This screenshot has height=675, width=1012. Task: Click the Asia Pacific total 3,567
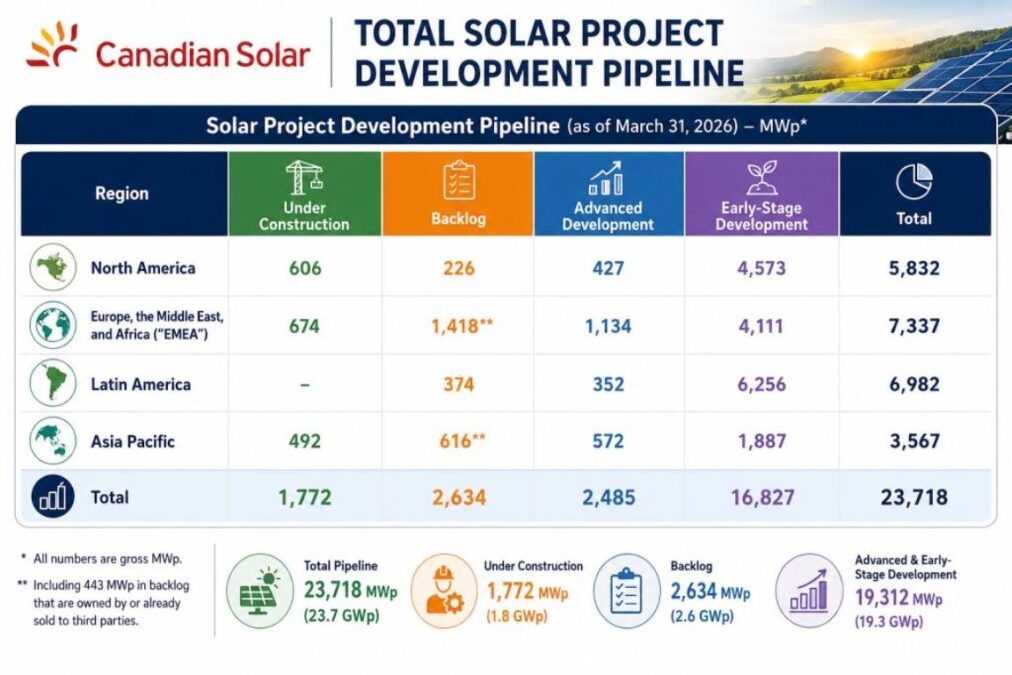(915, 441)
